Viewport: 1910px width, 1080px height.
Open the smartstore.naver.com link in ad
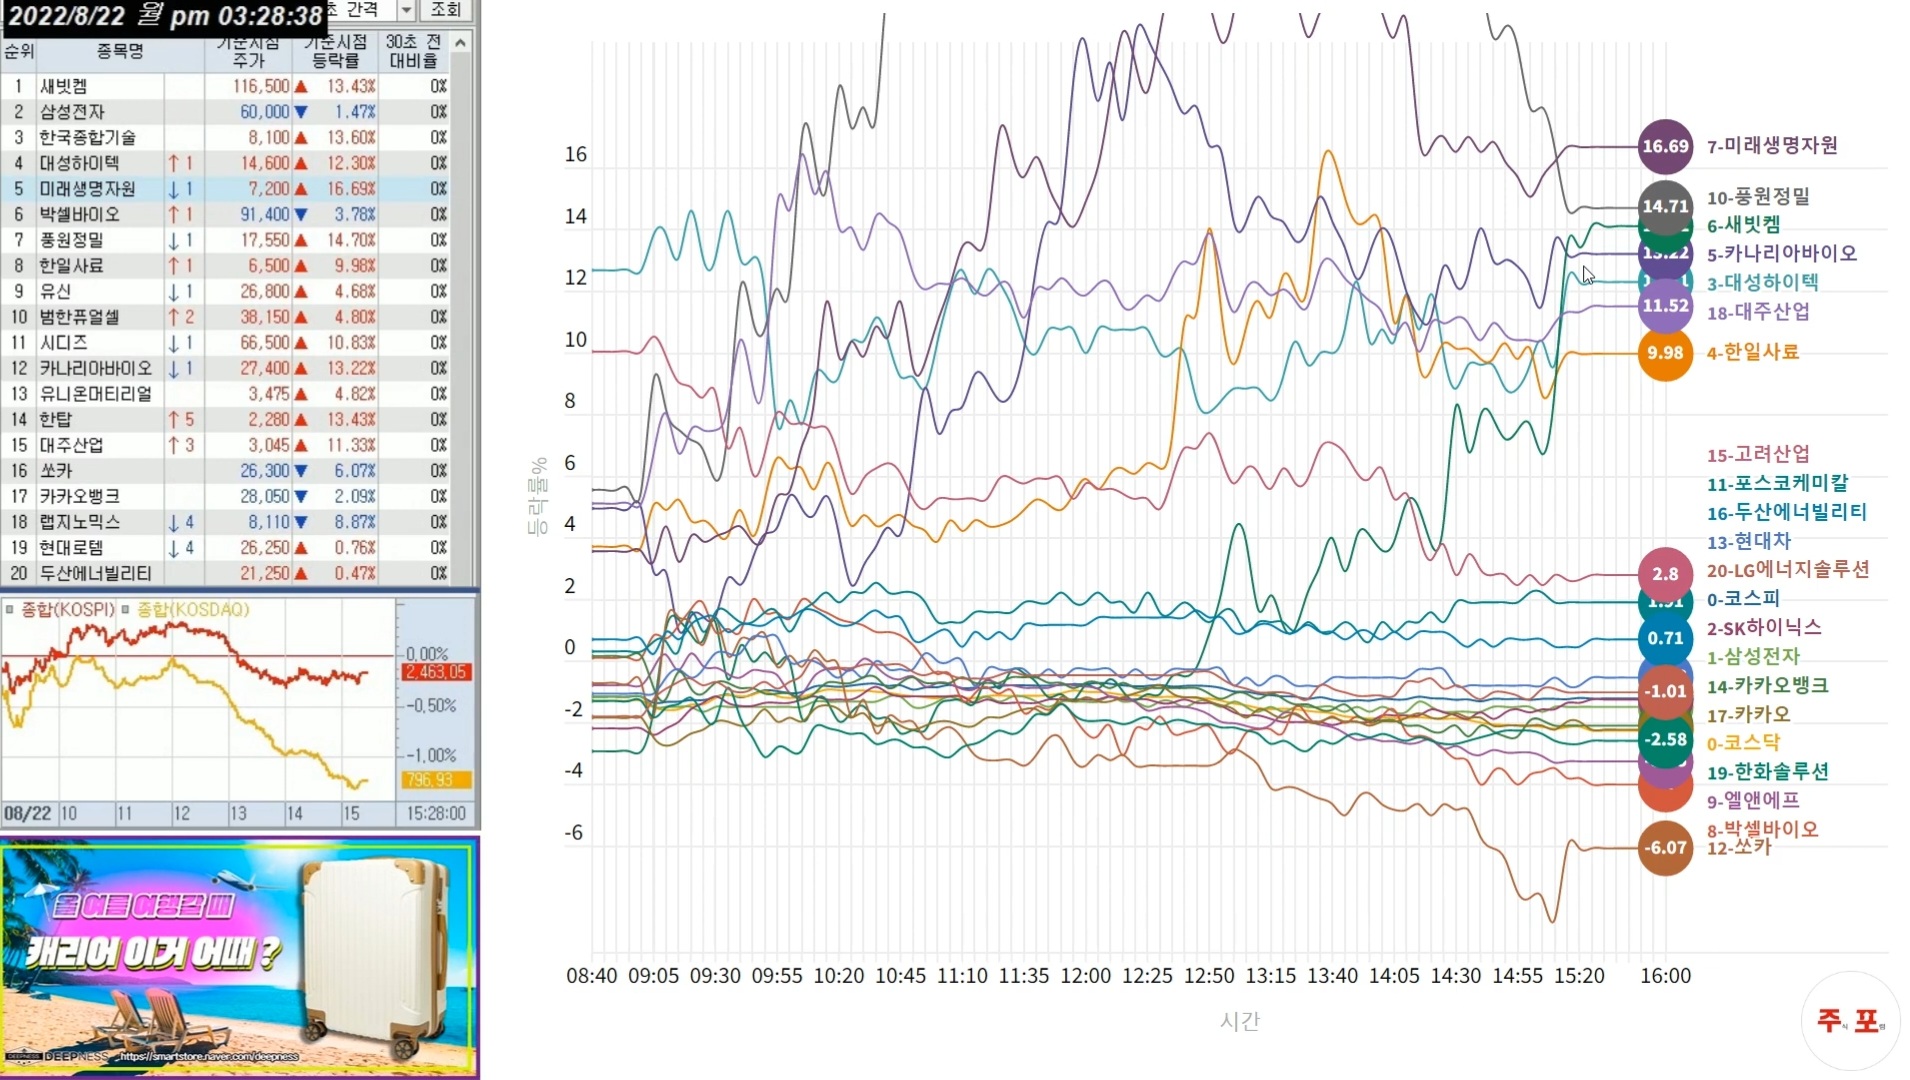208,1056
